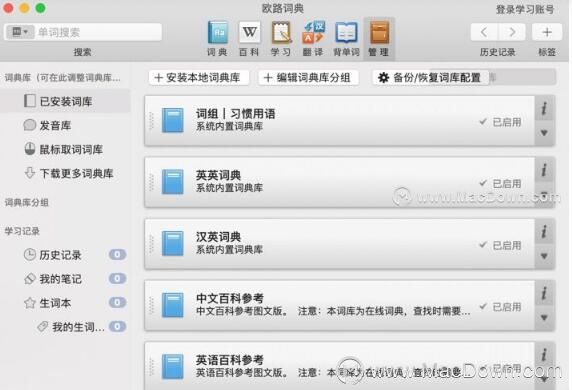This screenshot has width=572, height=390.
Task: Open the 百科 Wikipedia toolbar icon
Action: tap(250, 38)
